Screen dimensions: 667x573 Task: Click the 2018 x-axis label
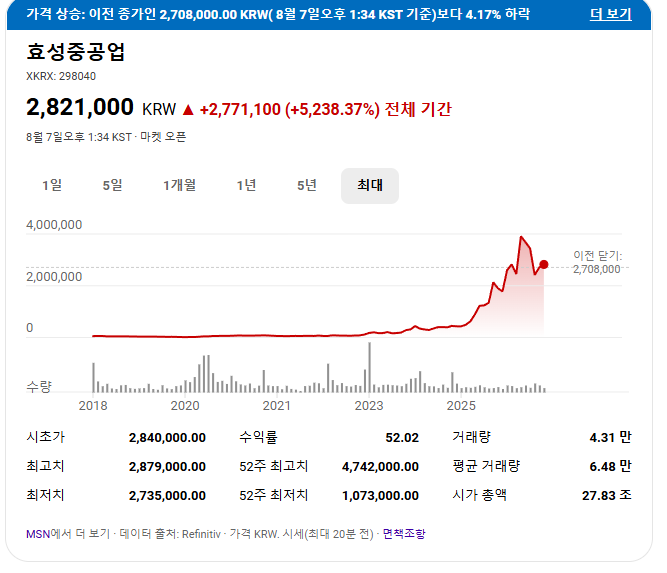tap(93, 406)
